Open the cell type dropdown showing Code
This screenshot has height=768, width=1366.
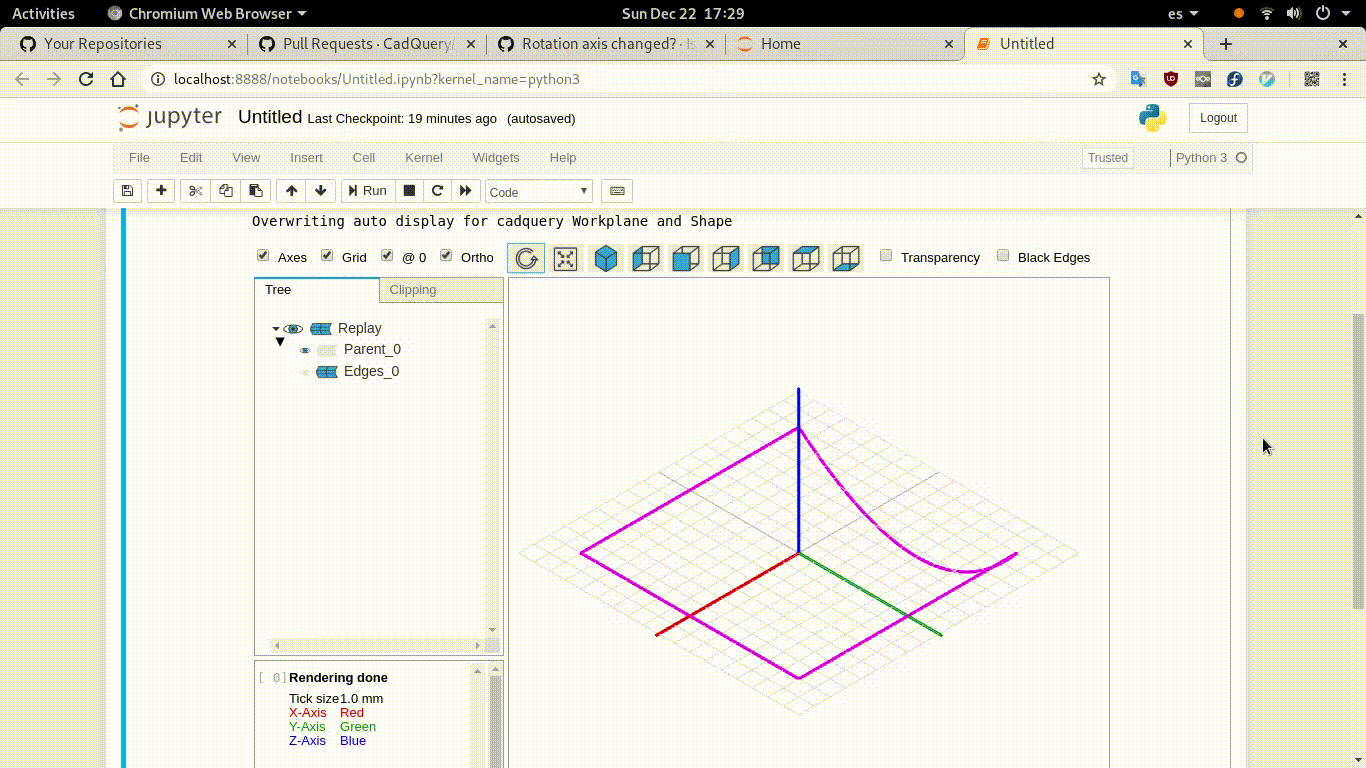coord(537,191)
